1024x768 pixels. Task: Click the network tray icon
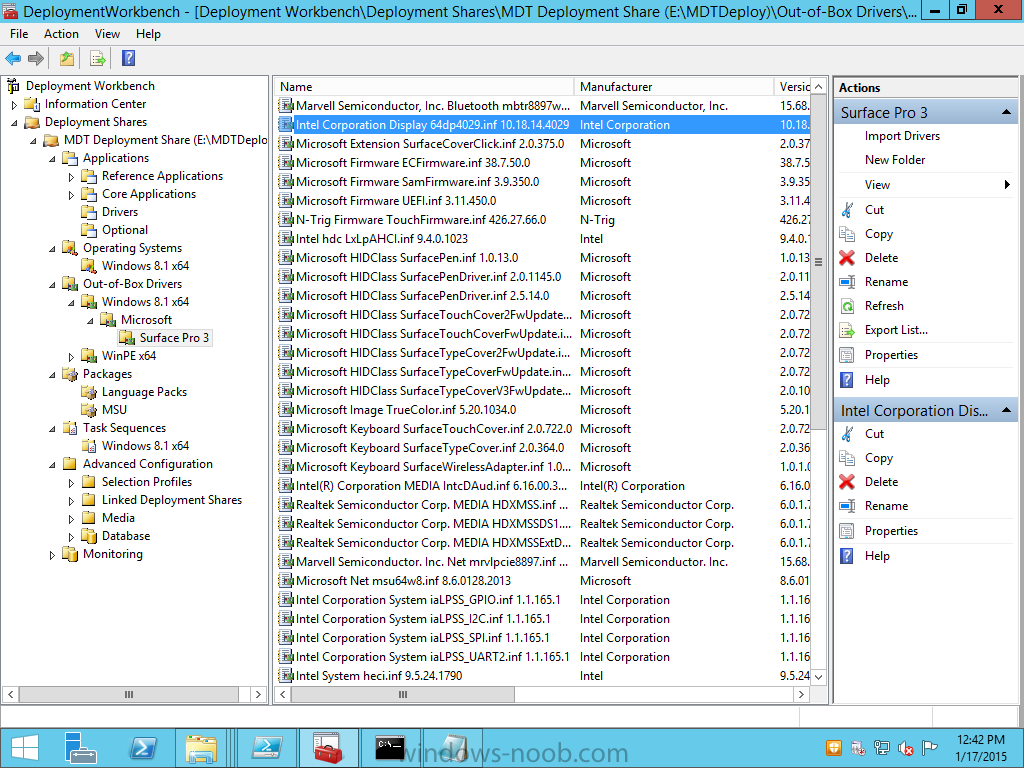click(882, 748)
